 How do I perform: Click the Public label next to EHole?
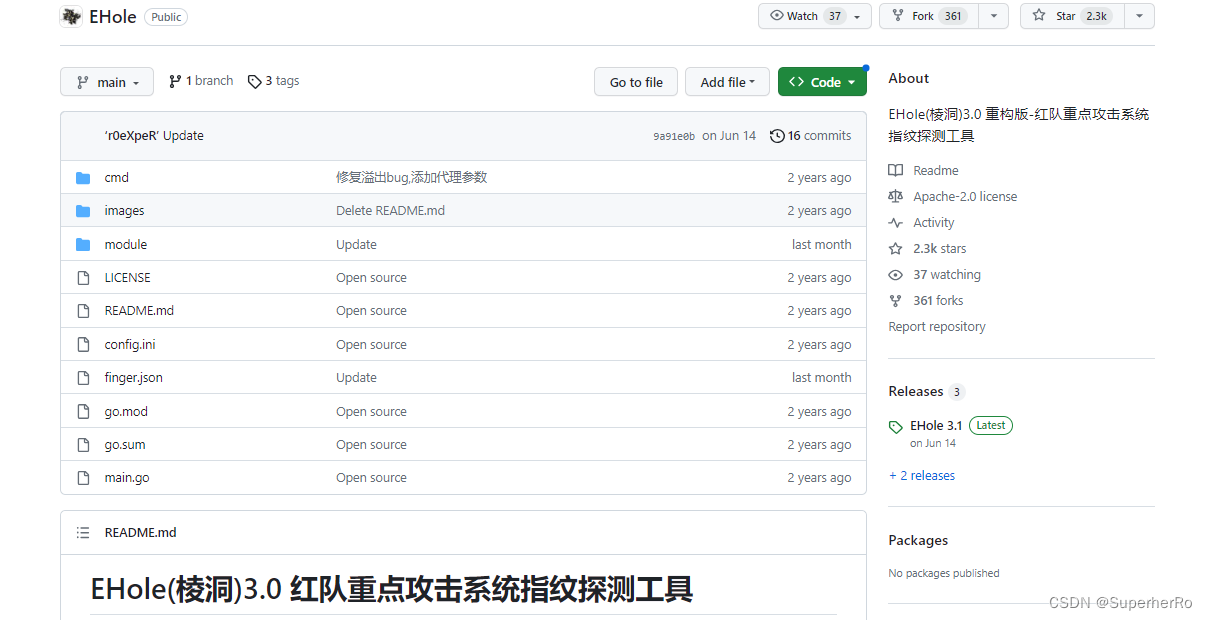(165, 16)
